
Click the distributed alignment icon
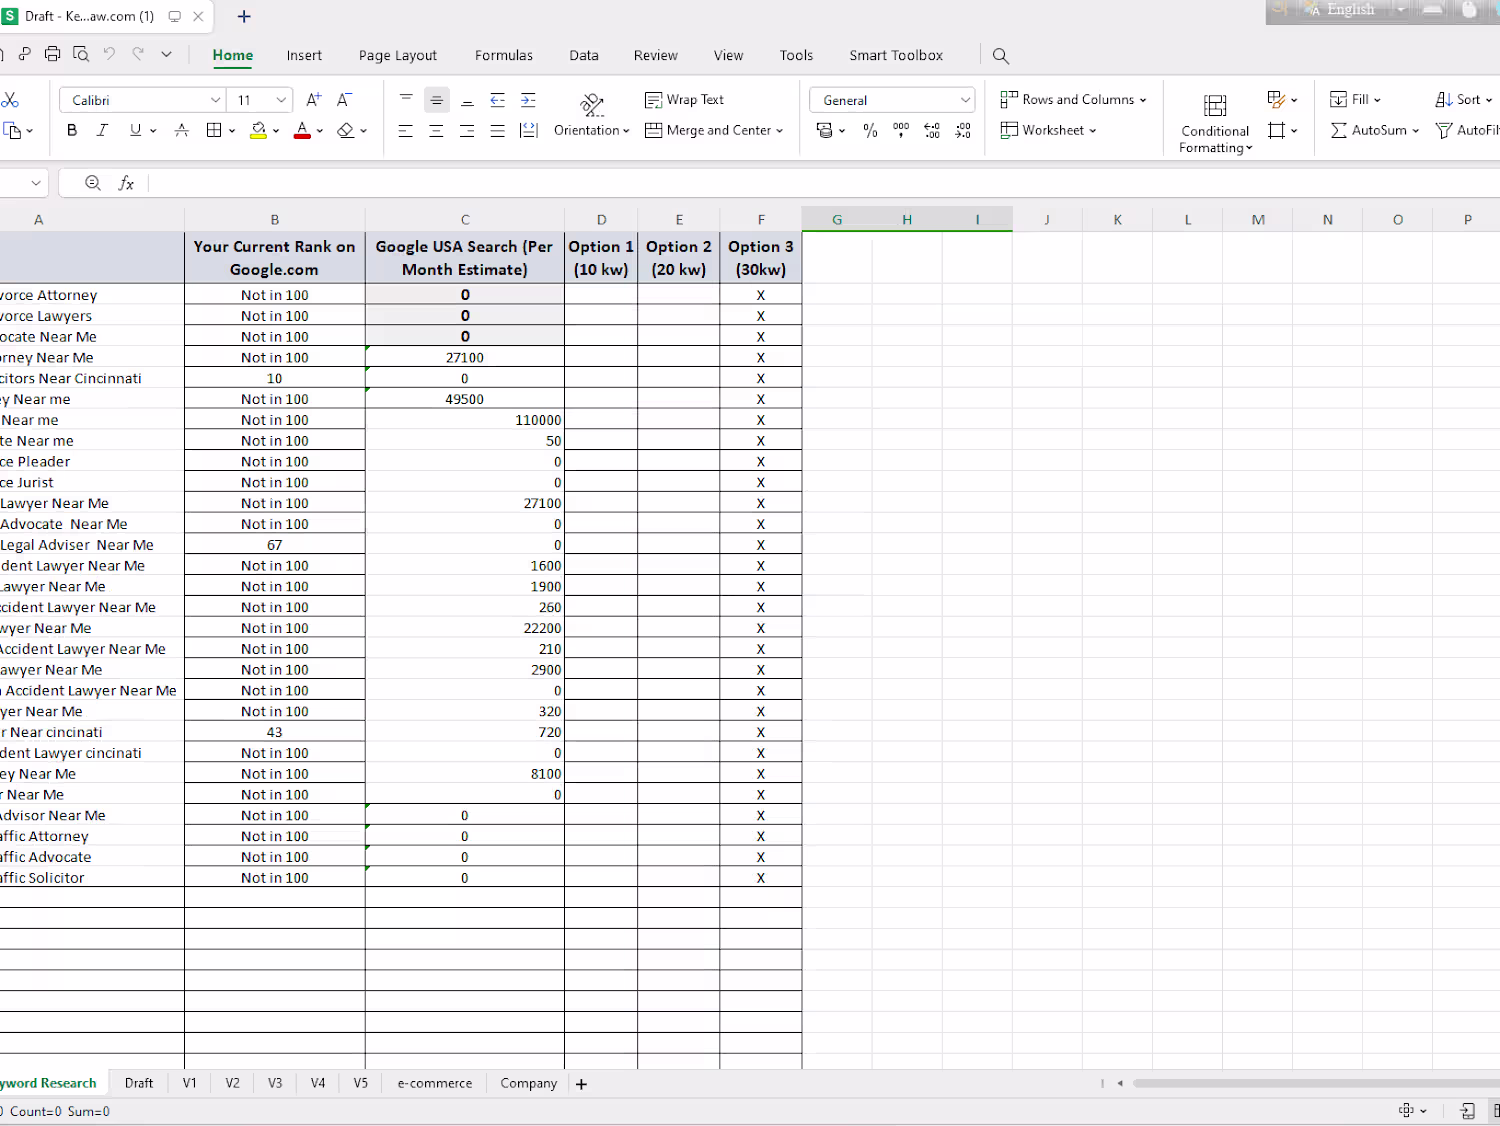[529, 131]
